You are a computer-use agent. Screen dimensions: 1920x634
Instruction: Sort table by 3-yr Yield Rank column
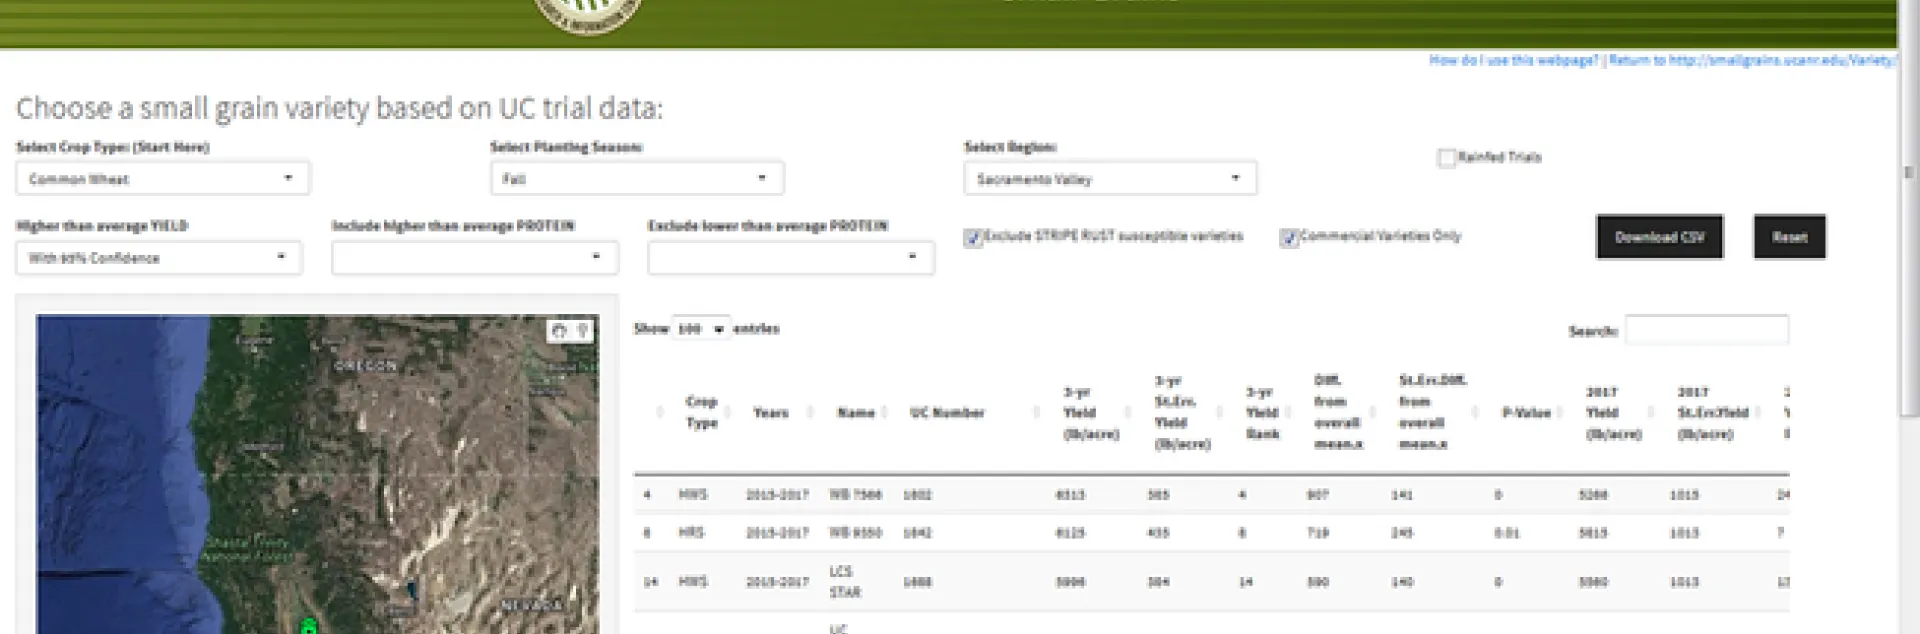[1262, 412]
